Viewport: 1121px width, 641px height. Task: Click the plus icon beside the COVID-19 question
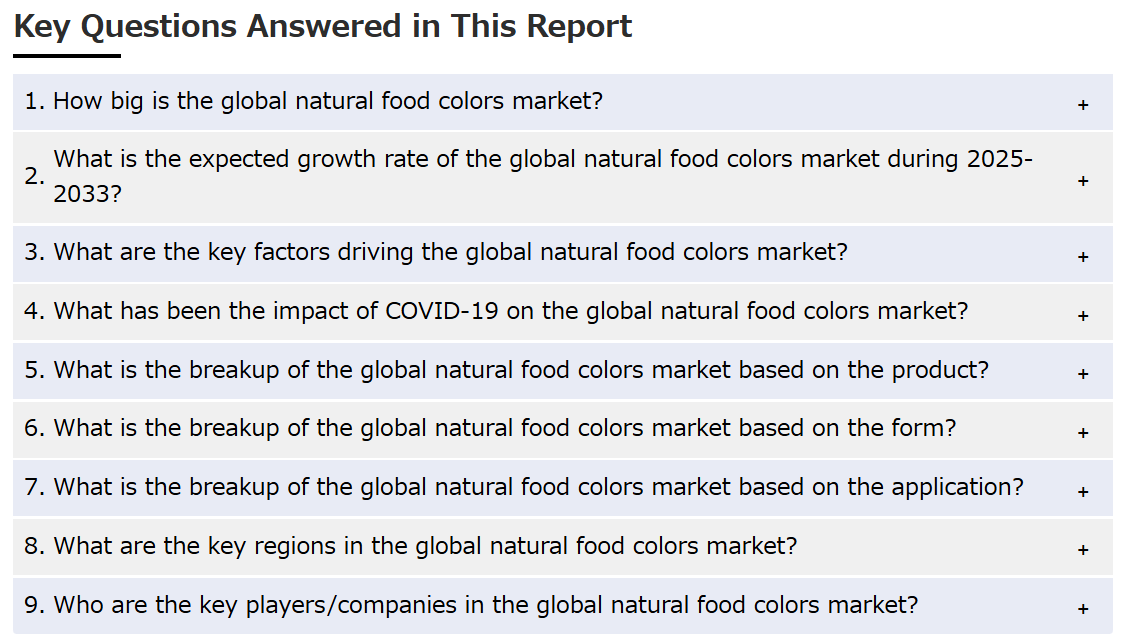point(1082,315)
